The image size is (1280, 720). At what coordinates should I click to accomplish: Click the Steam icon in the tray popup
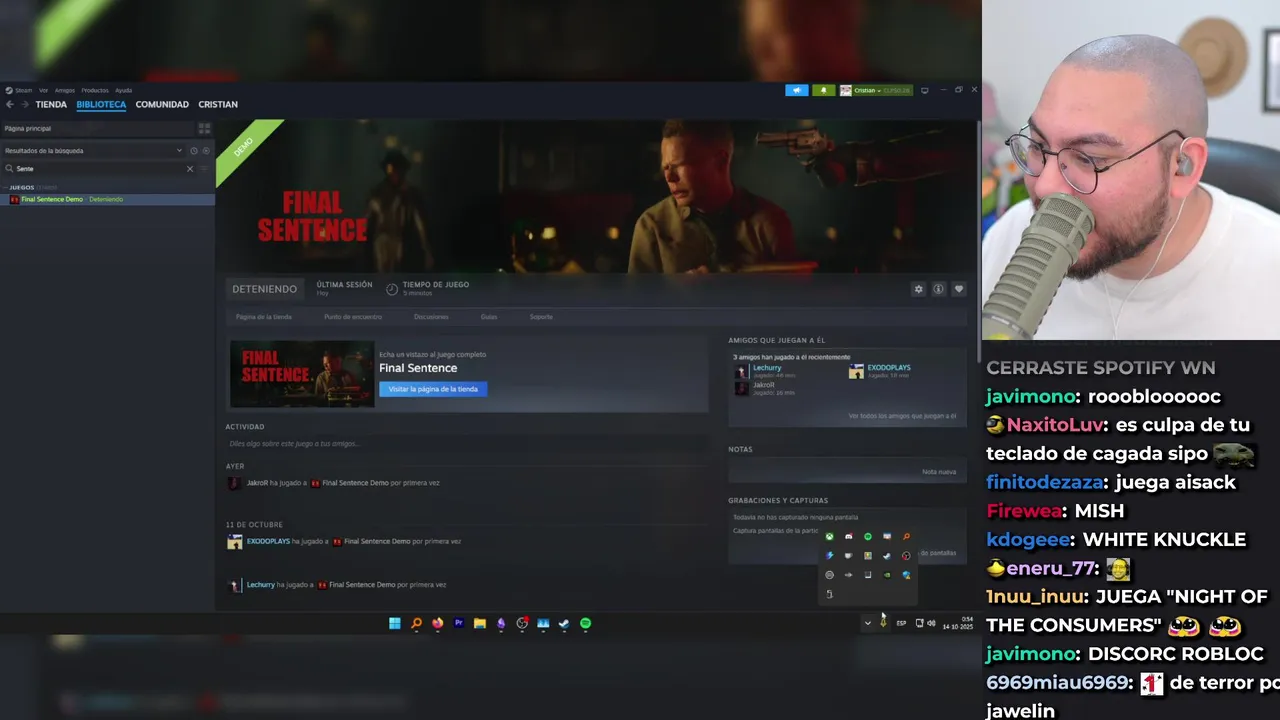[x=887, y=556]
